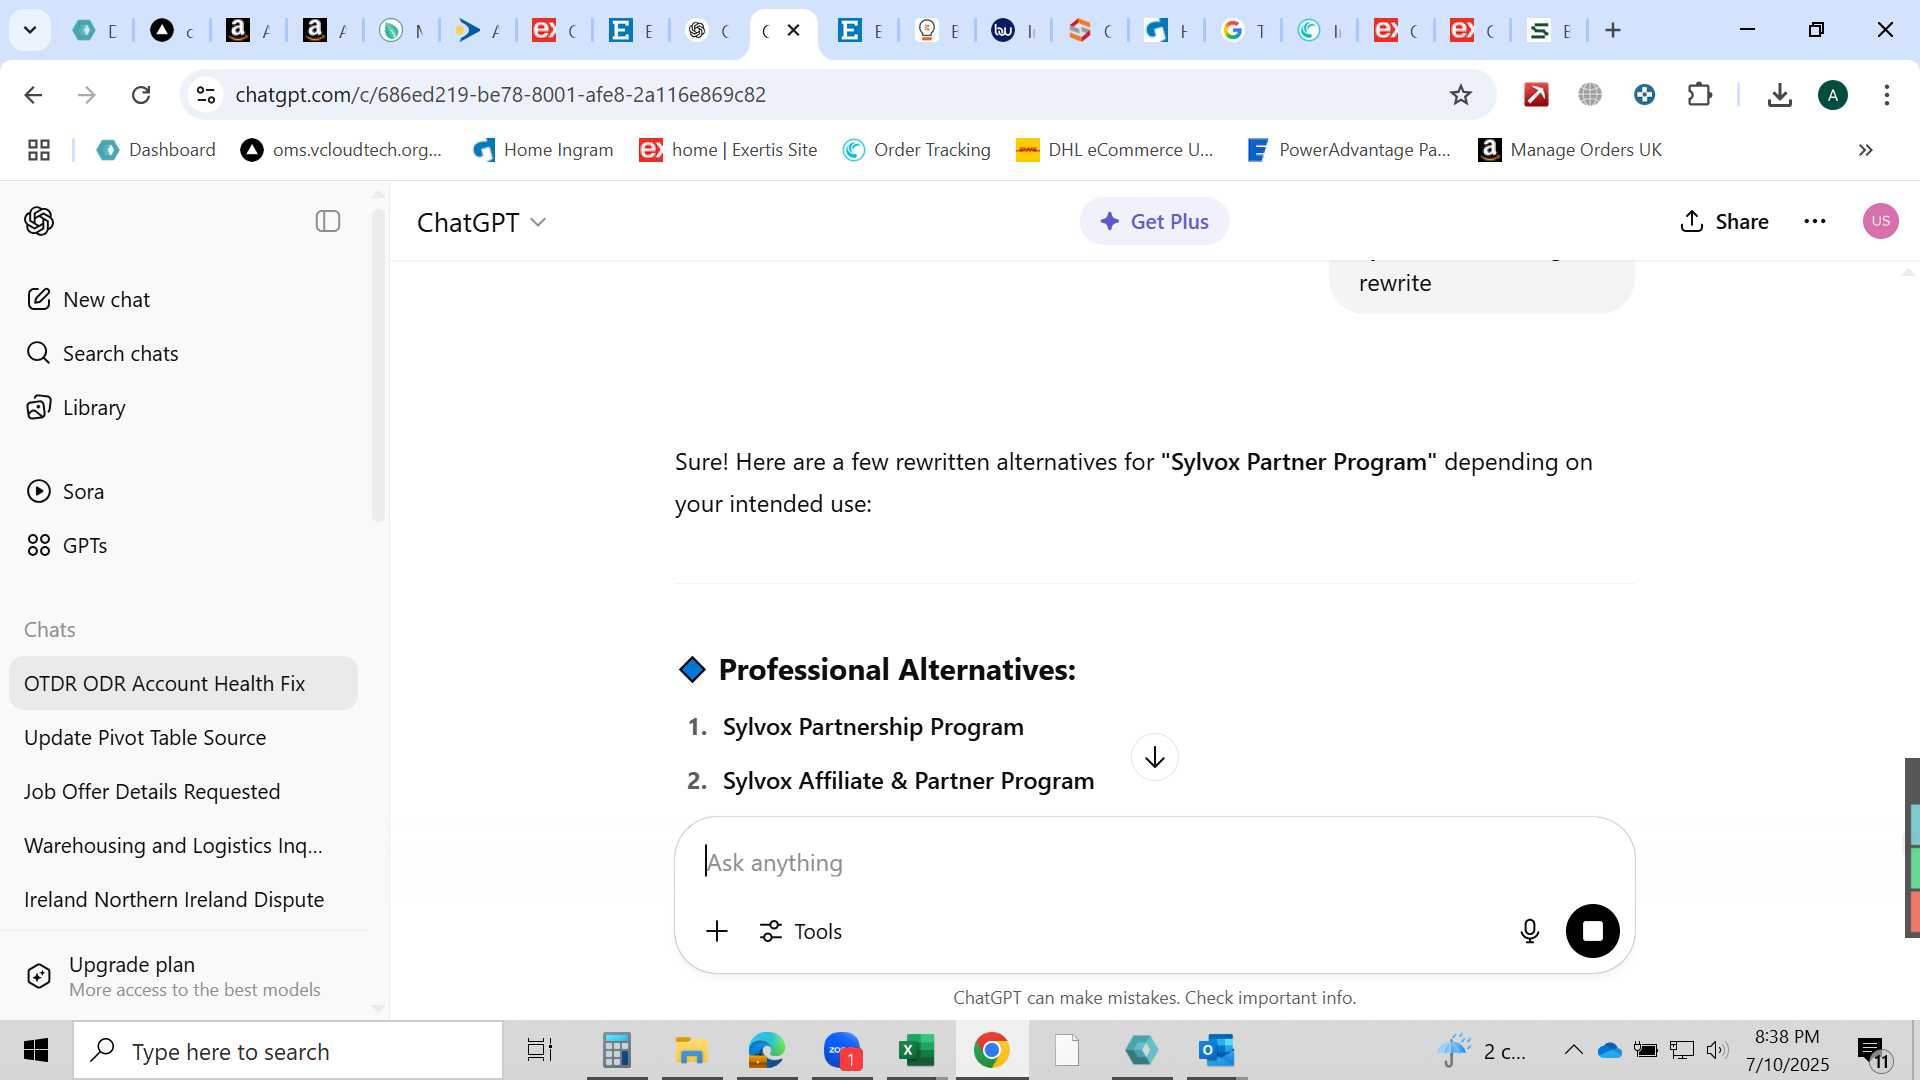Open Chrome three-dot menu
The image size is (1920, 1080).
point(1886,94)
